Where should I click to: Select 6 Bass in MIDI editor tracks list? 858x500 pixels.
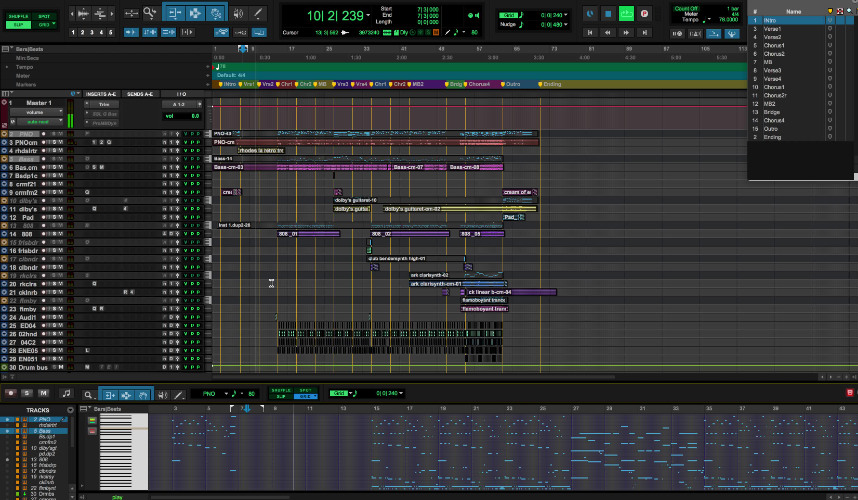pos(44,431)
